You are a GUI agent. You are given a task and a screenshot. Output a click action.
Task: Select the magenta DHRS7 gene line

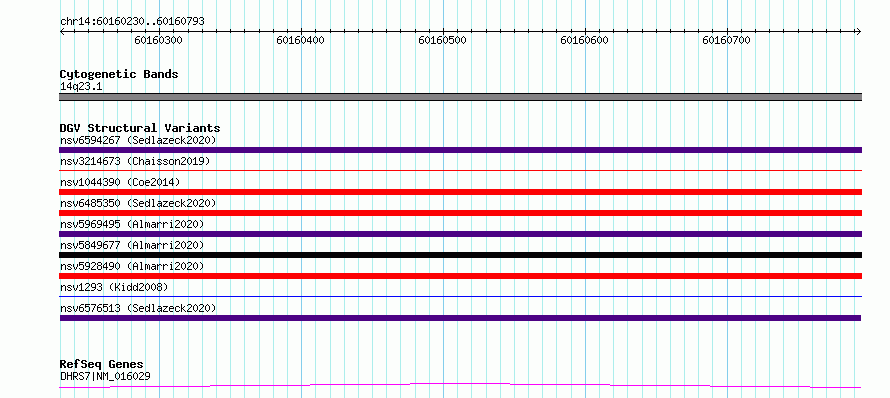[x=460, y=386]
